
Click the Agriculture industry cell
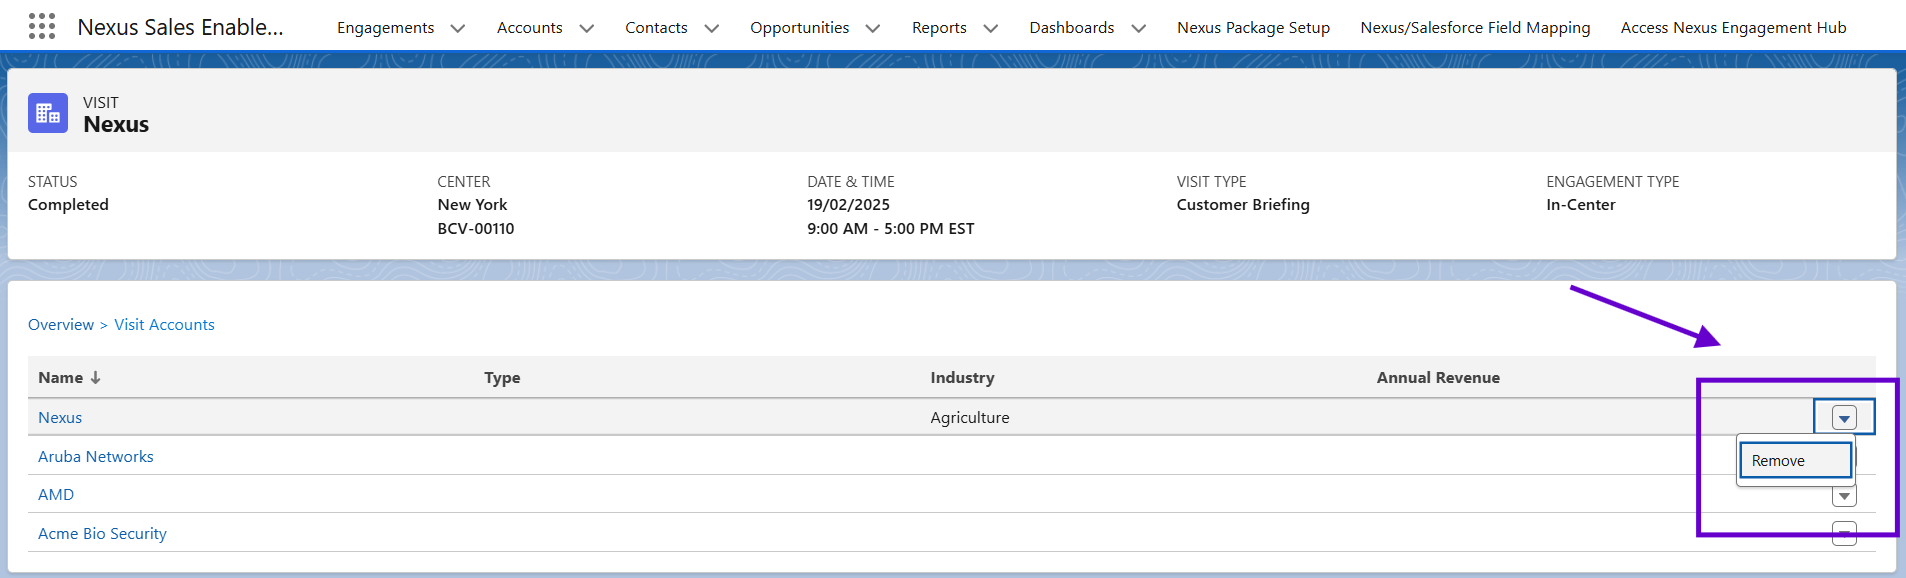[970, 418]
